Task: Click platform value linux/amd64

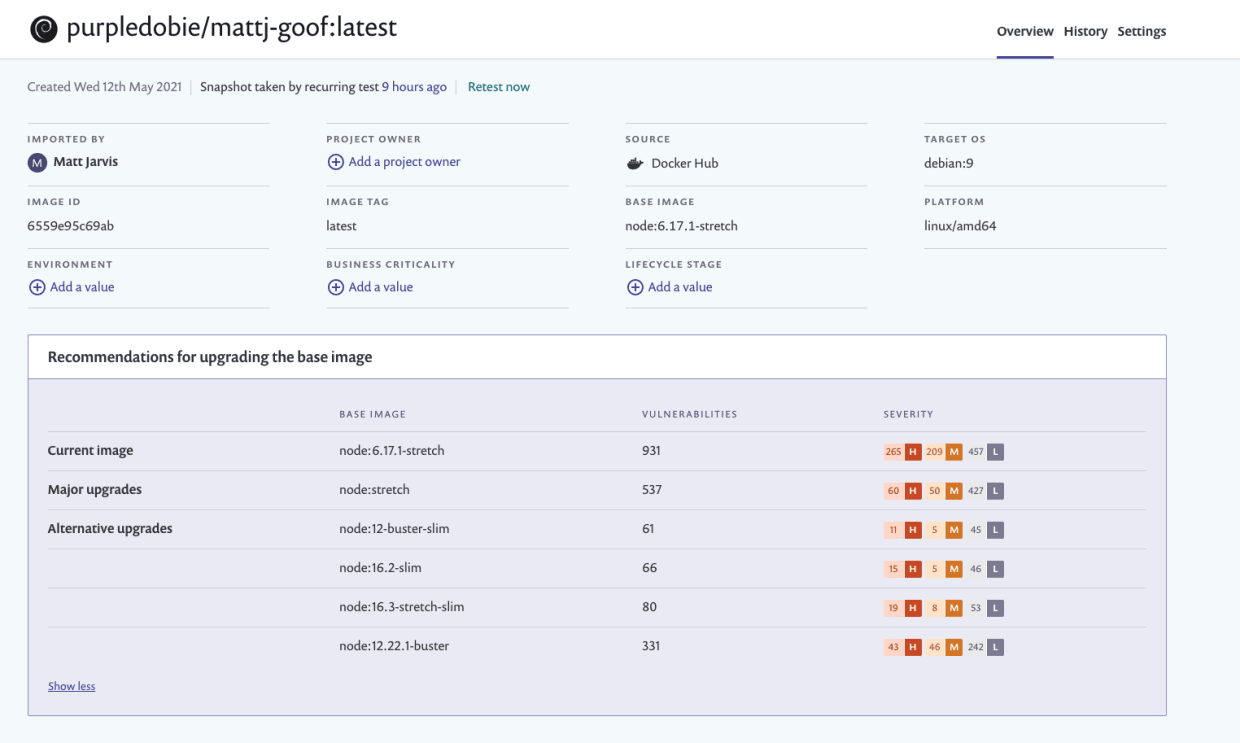Action: [x=960, y=226]
